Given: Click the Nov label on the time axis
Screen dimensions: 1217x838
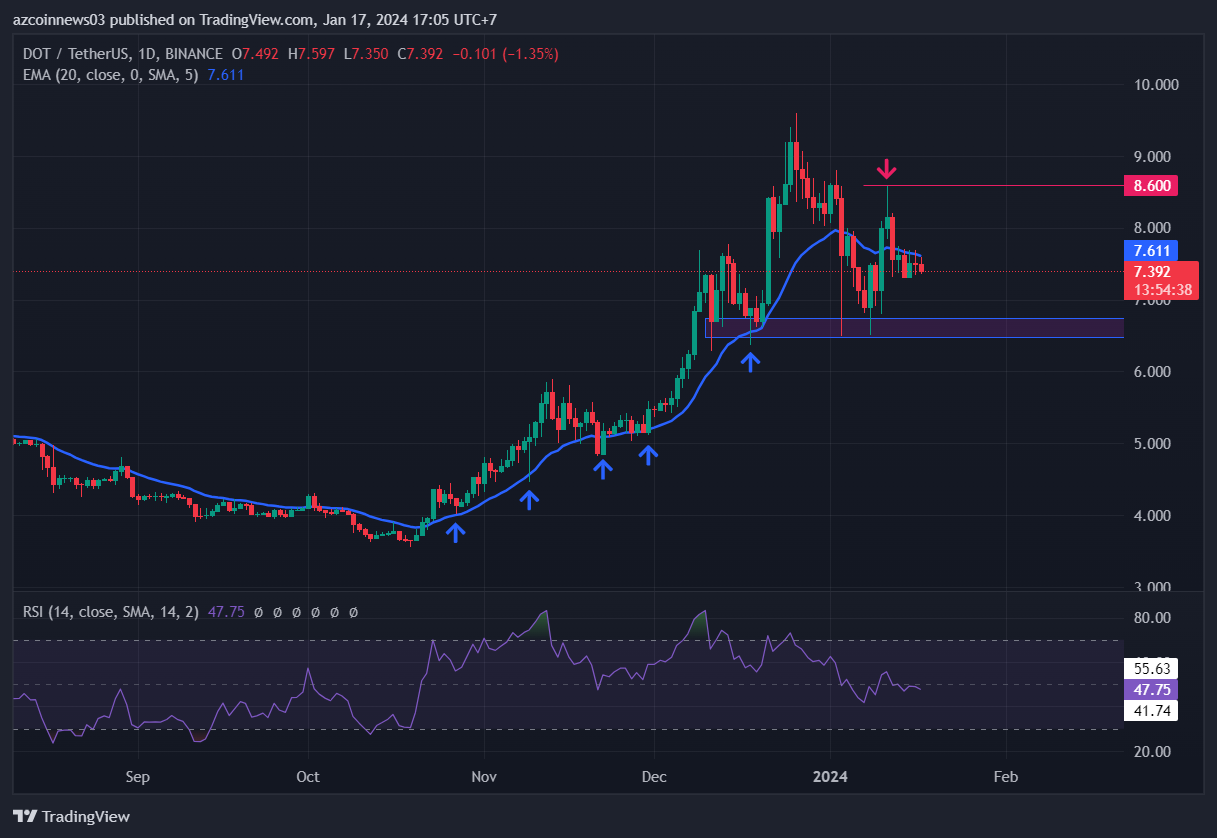Looking at the screenshot, I should (x=484, y=777).
